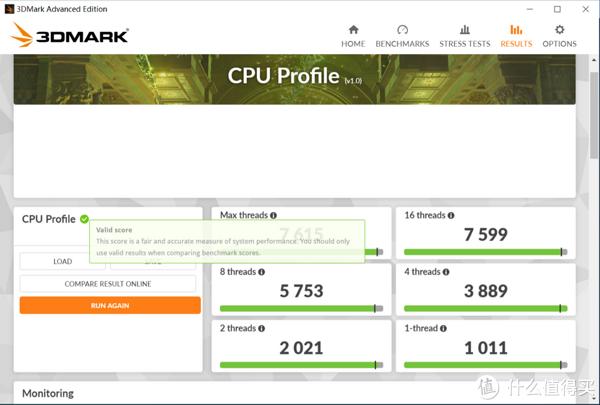This screenshot has width=600, height=405.
Task: Close the 3DMark window
Action: point(585,9)
